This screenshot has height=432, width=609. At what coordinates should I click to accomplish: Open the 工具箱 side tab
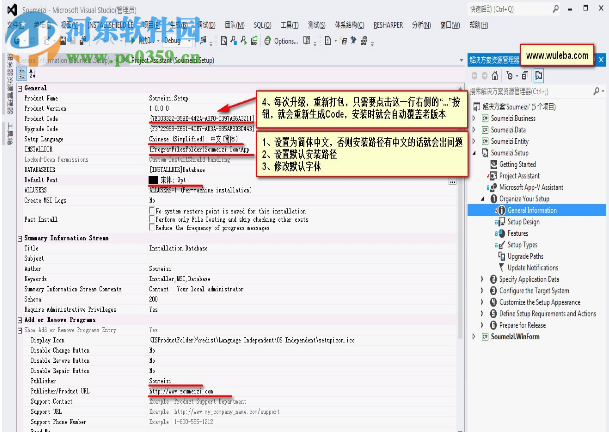(9, 134)
